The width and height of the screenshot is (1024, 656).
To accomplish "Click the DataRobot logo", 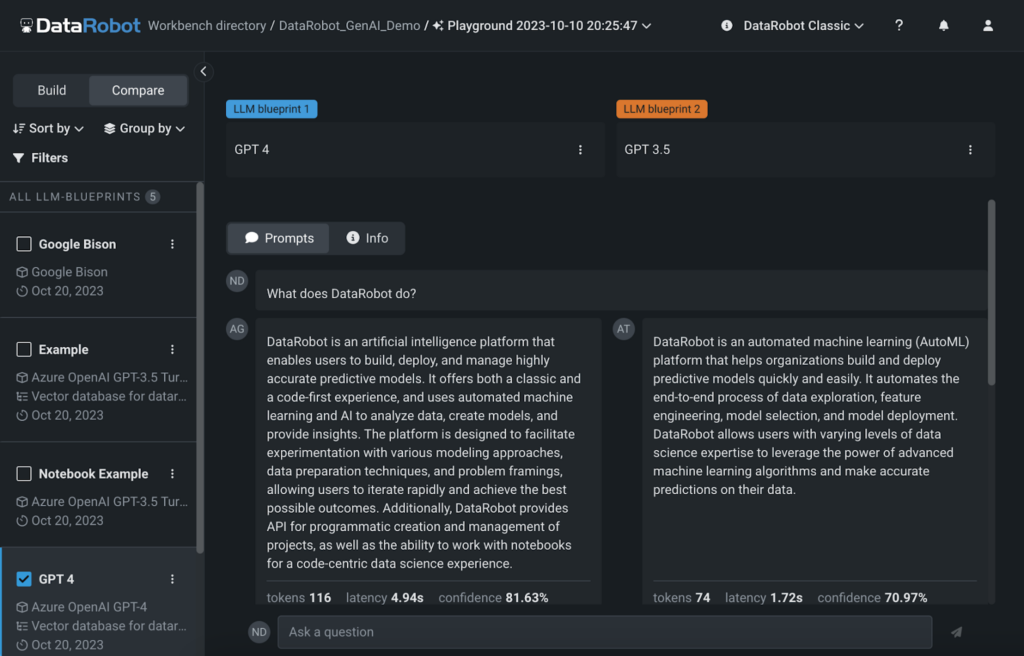I will click(80, 25).
